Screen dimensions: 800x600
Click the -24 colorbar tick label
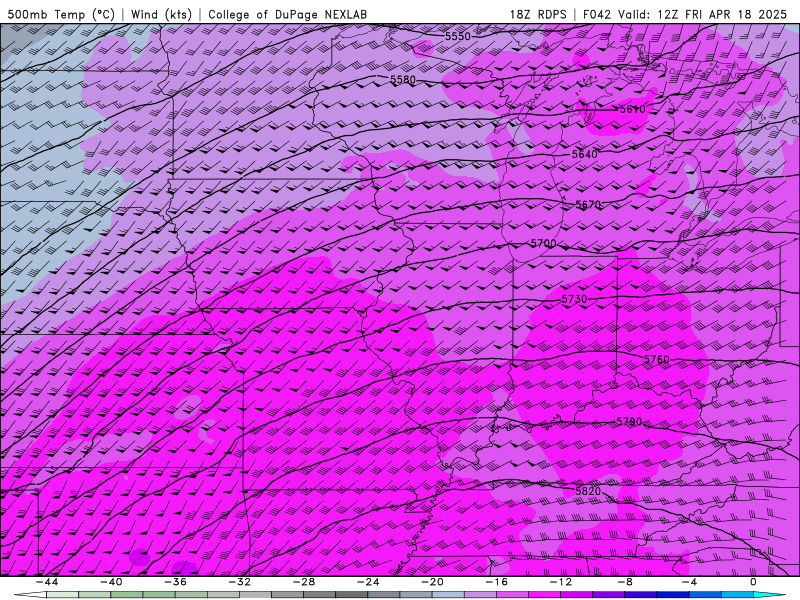[368, 582]
